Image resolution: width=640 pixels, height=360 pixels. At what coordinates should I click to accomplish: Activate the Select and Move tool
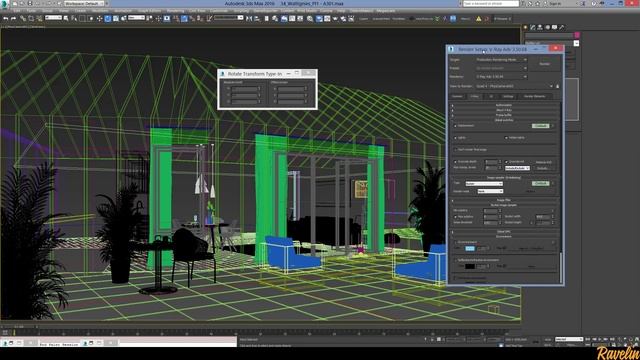100,18
